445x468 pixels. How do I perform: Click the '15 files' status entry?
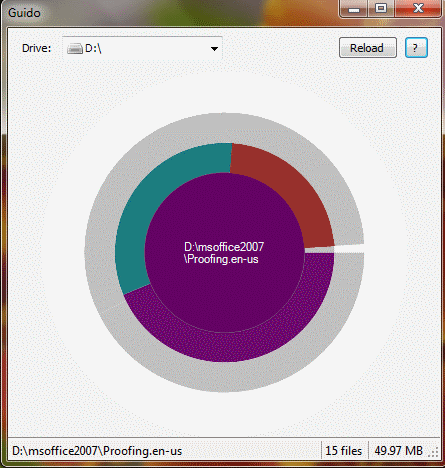coord(344,451)
